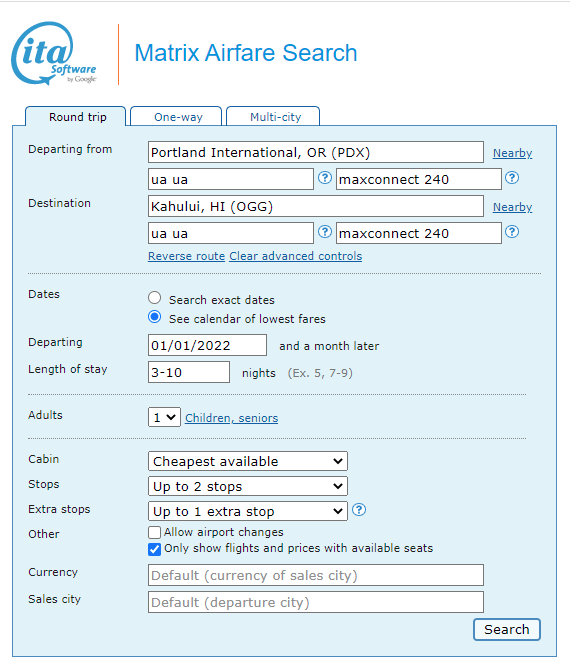Open help icon beside departure maxconnect field
Viewport: 570px width, 665px height.
pos(512,178)
